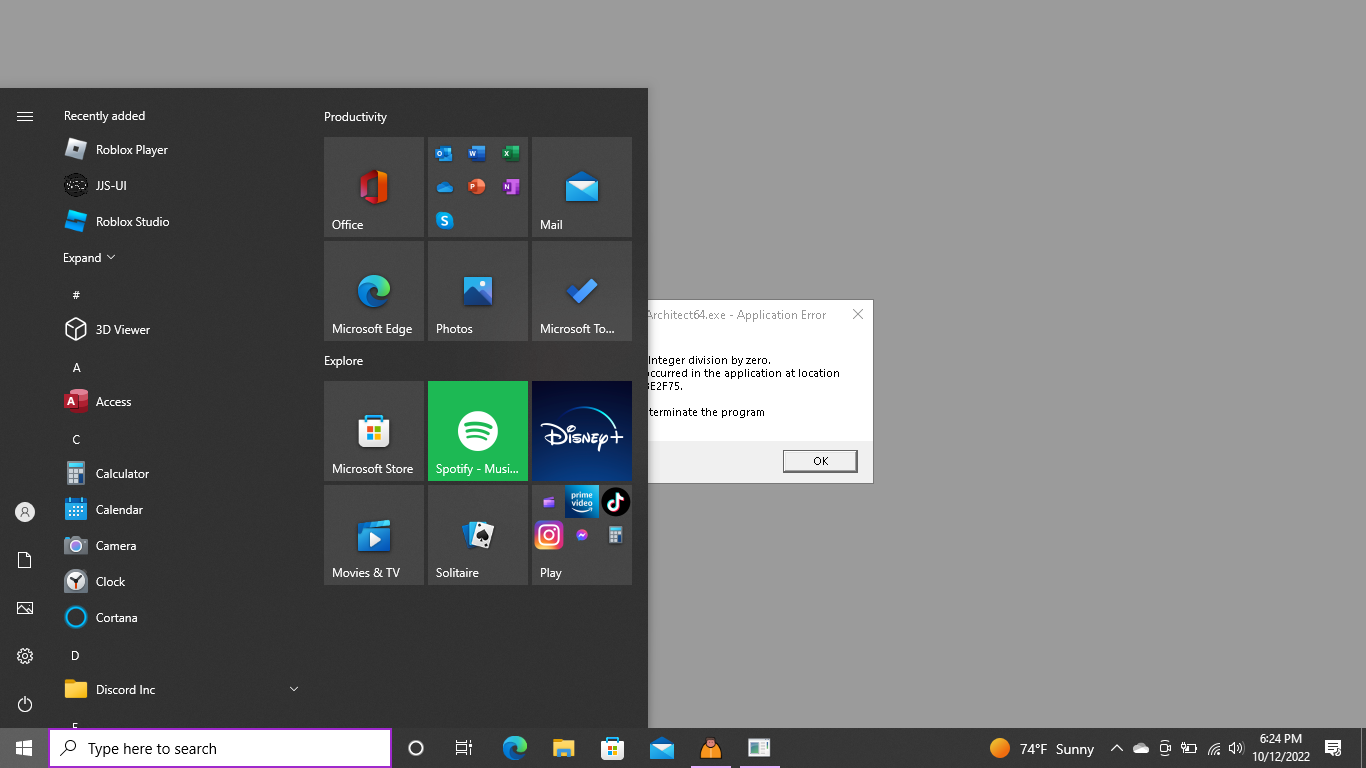Open the user account icon in Start
This screenshot has width=1366, height=768.
(x=25, y=512)
